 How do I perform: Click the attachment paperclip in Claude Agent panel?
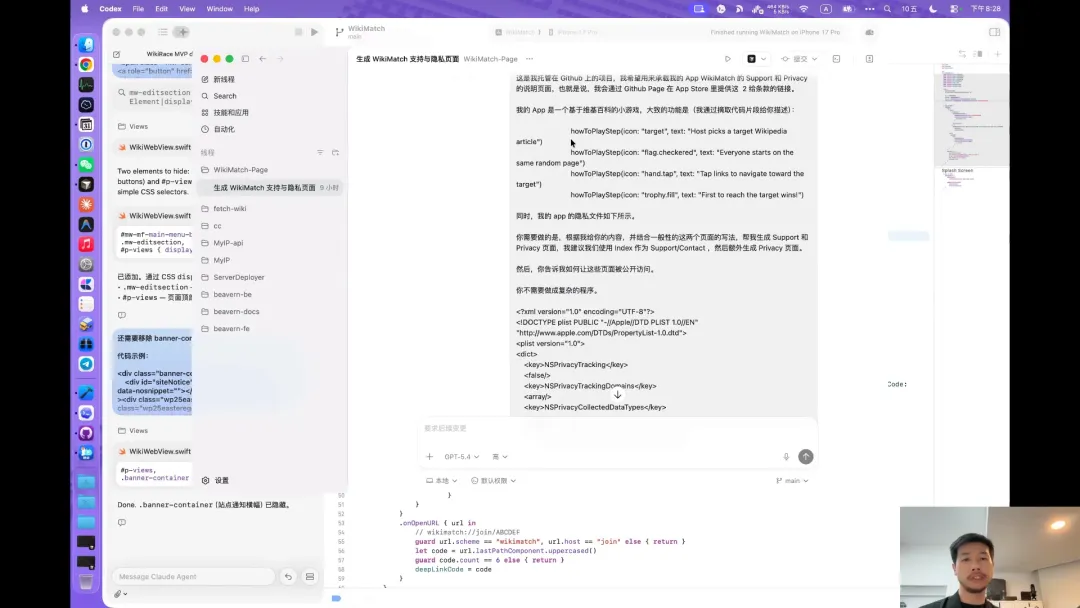[x=118, y=594]
